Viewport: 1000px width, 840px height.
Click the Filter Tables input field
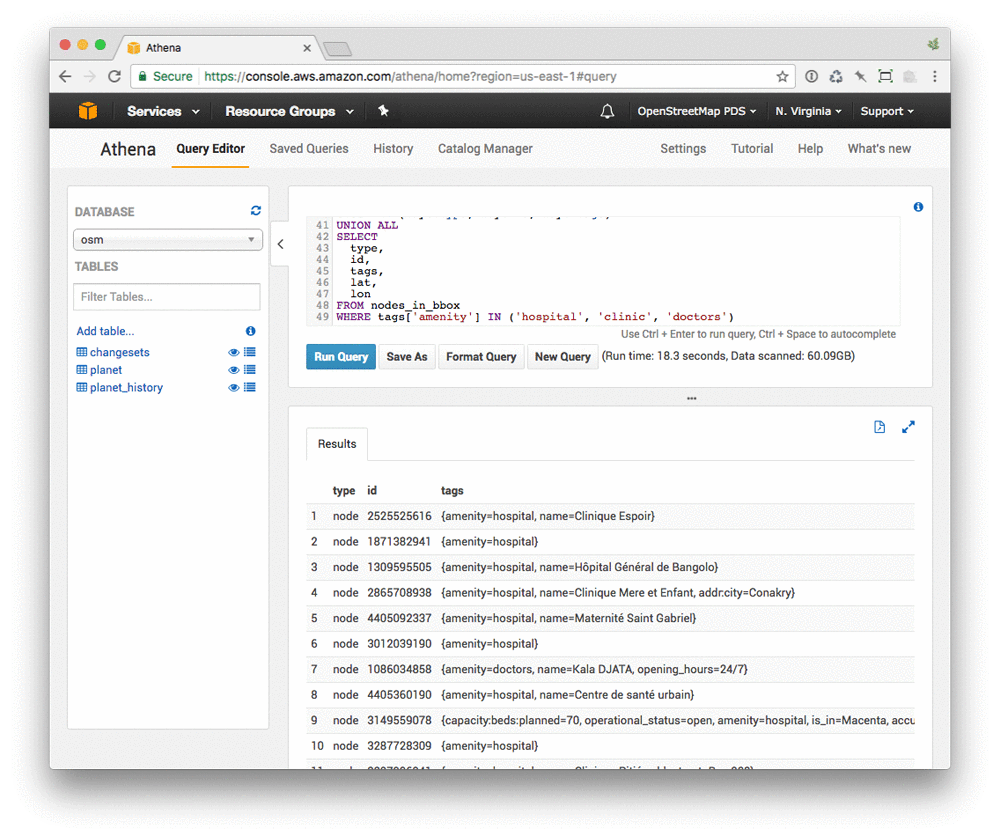click(167, 297)
